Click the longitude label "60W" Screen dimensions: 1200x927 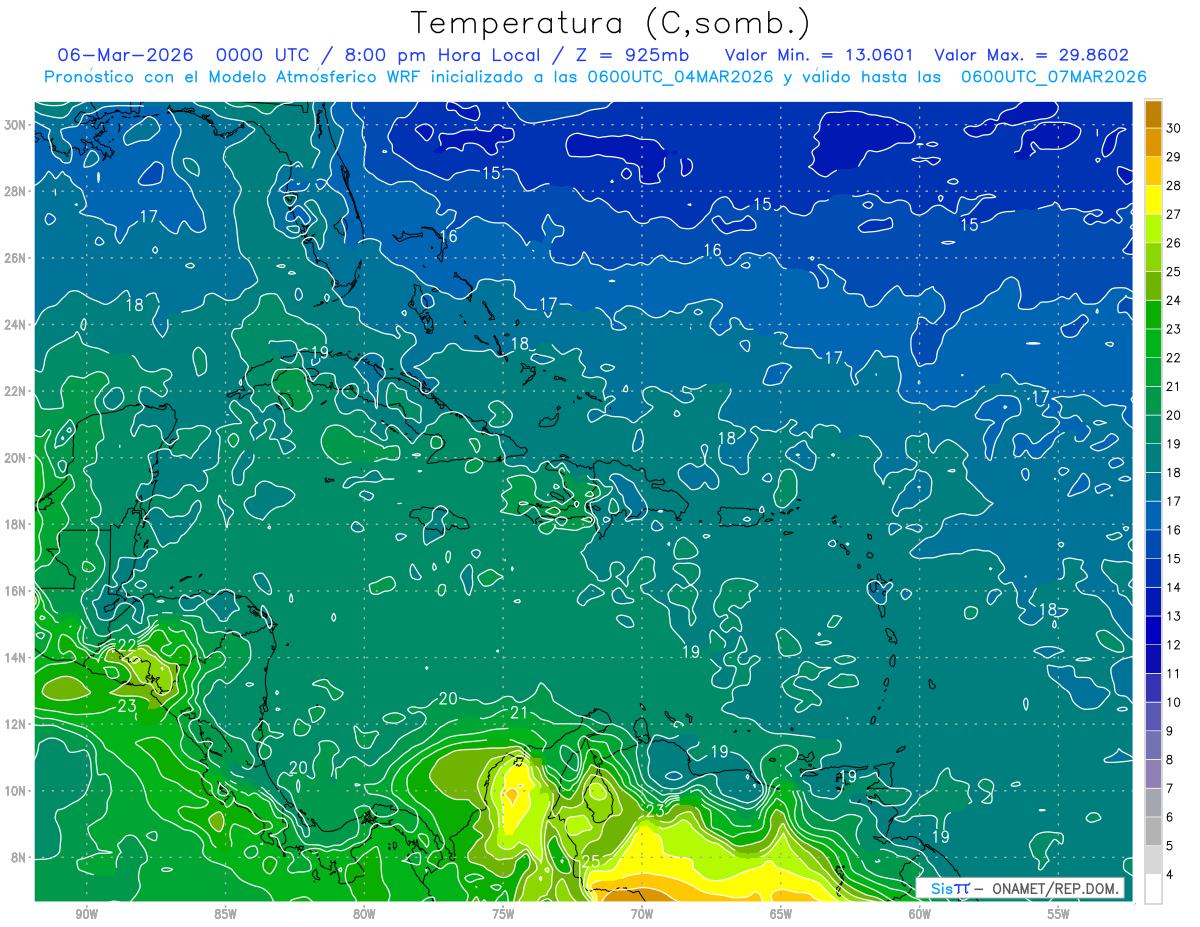point(920,914)
